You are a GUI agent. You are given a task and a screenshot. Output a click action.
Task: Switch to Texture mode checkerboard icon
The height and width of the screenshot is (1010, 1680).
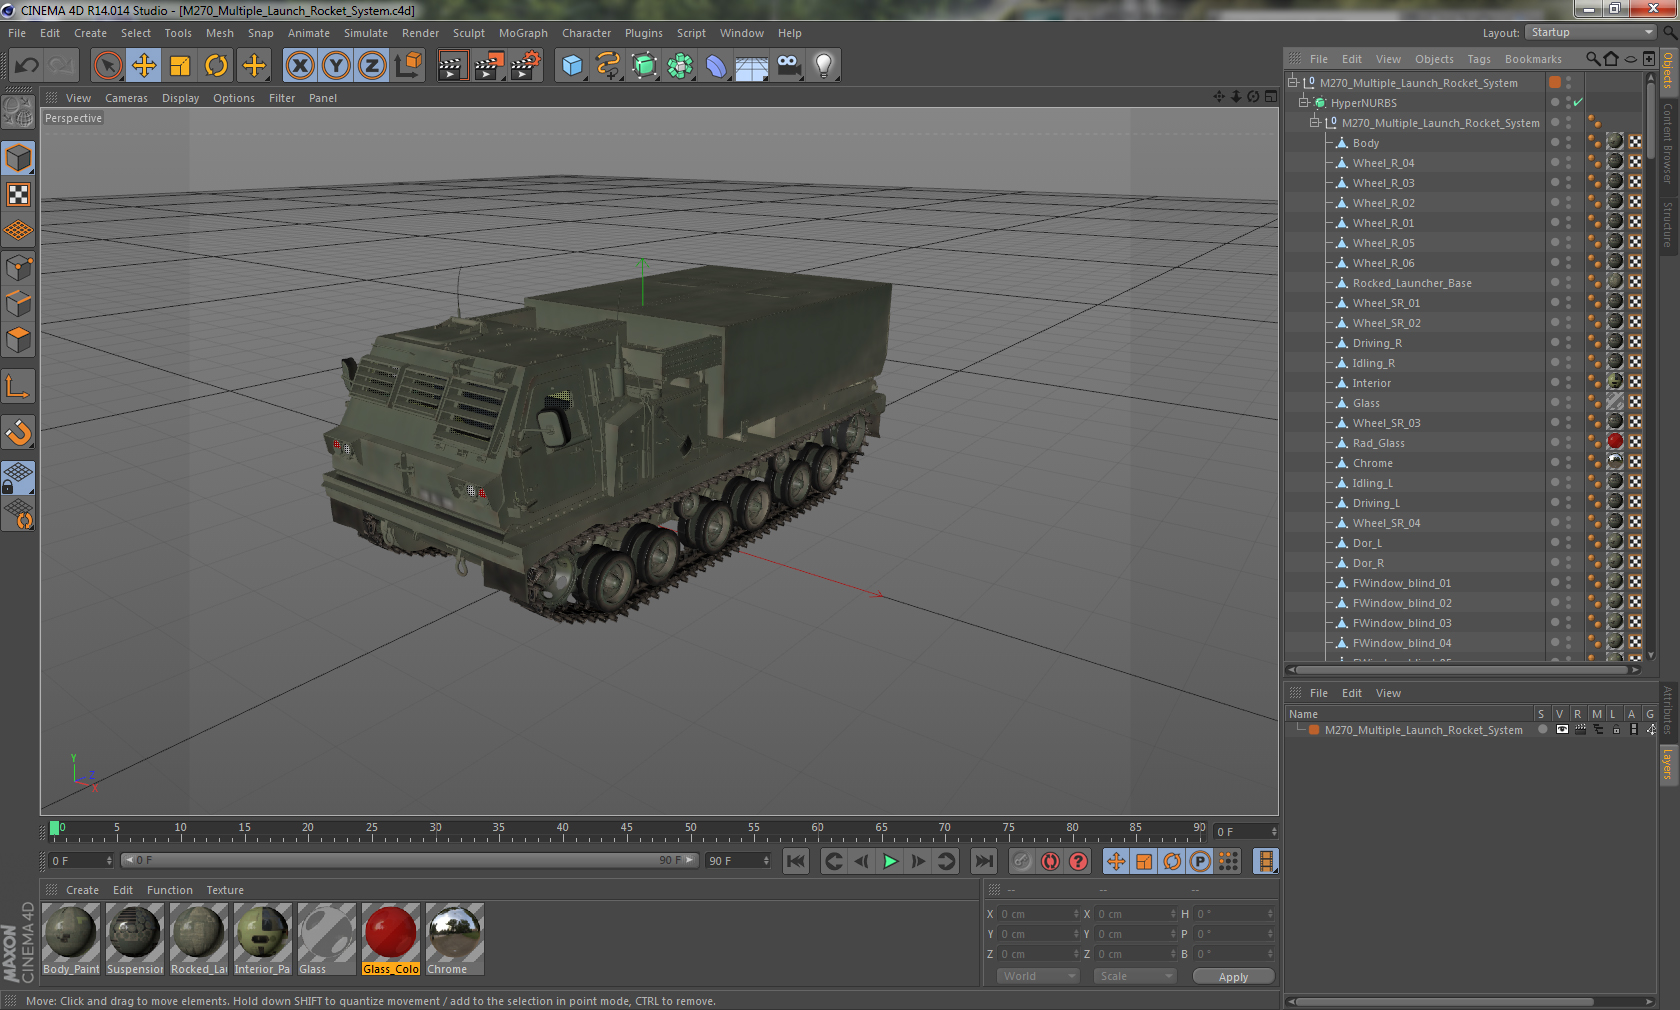point(19,194)
